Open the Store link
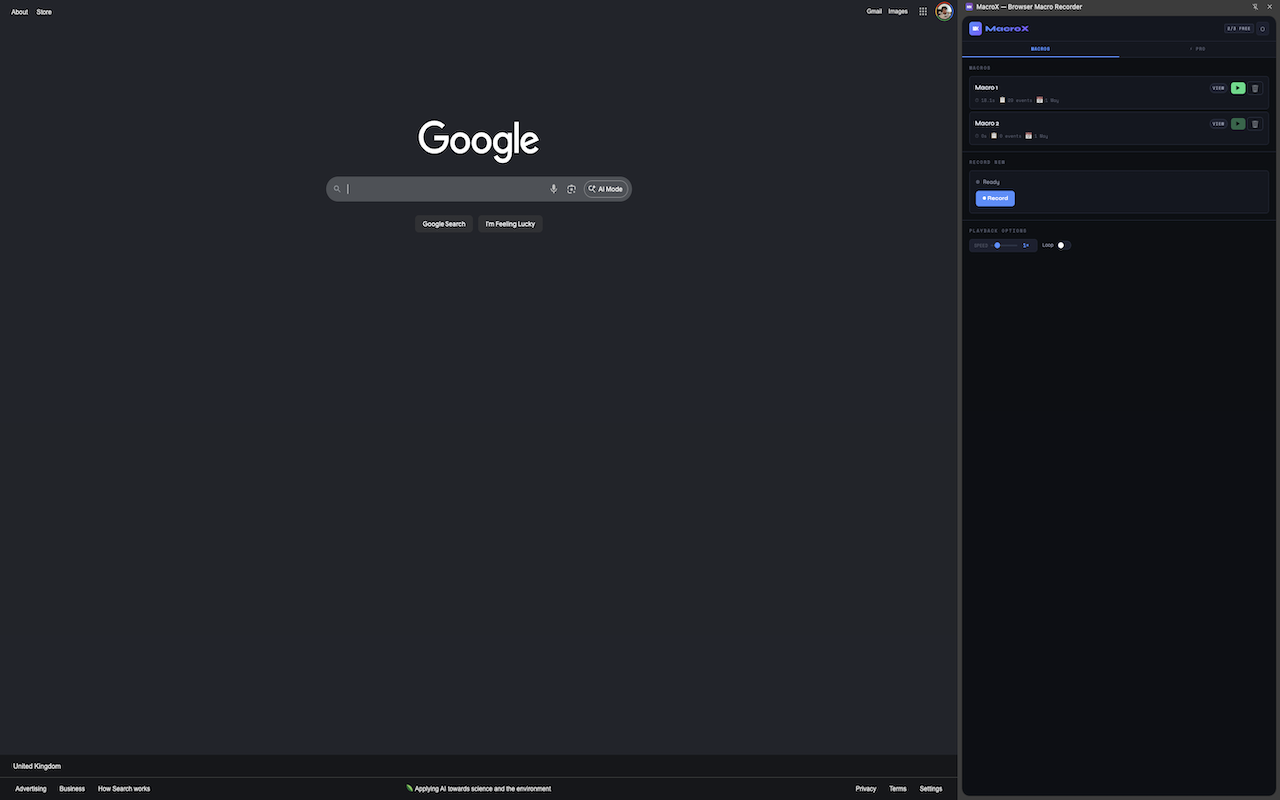 pos(44,12)
